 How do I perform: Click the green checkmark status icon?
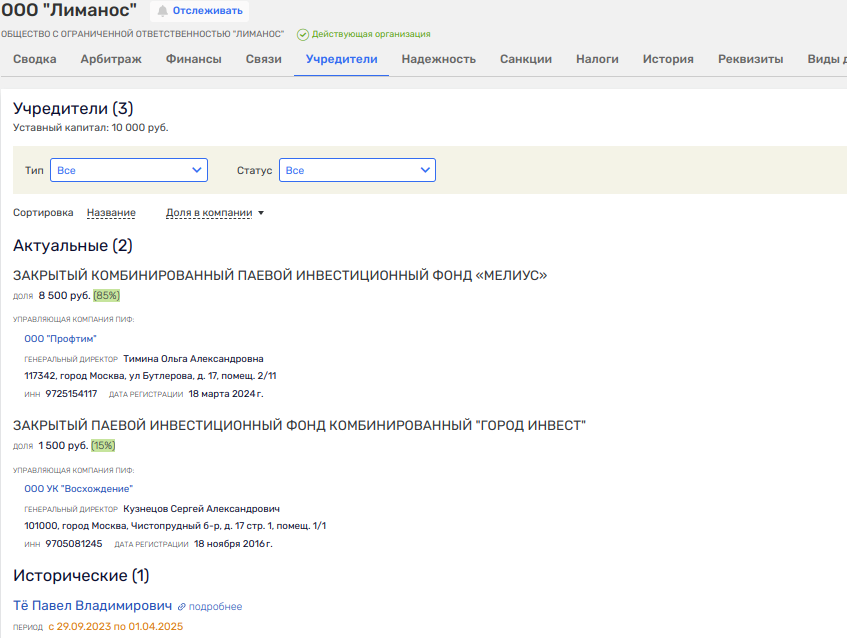pyautogui.click(x=303, y=35)
